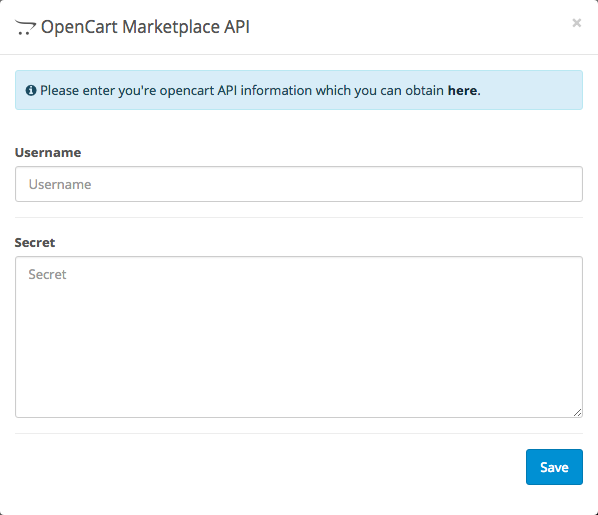Image resolution: width=598 pixels, height=515 pixels.
Task: Click the 'Secret' field label
Action: (x=35, y=242)
